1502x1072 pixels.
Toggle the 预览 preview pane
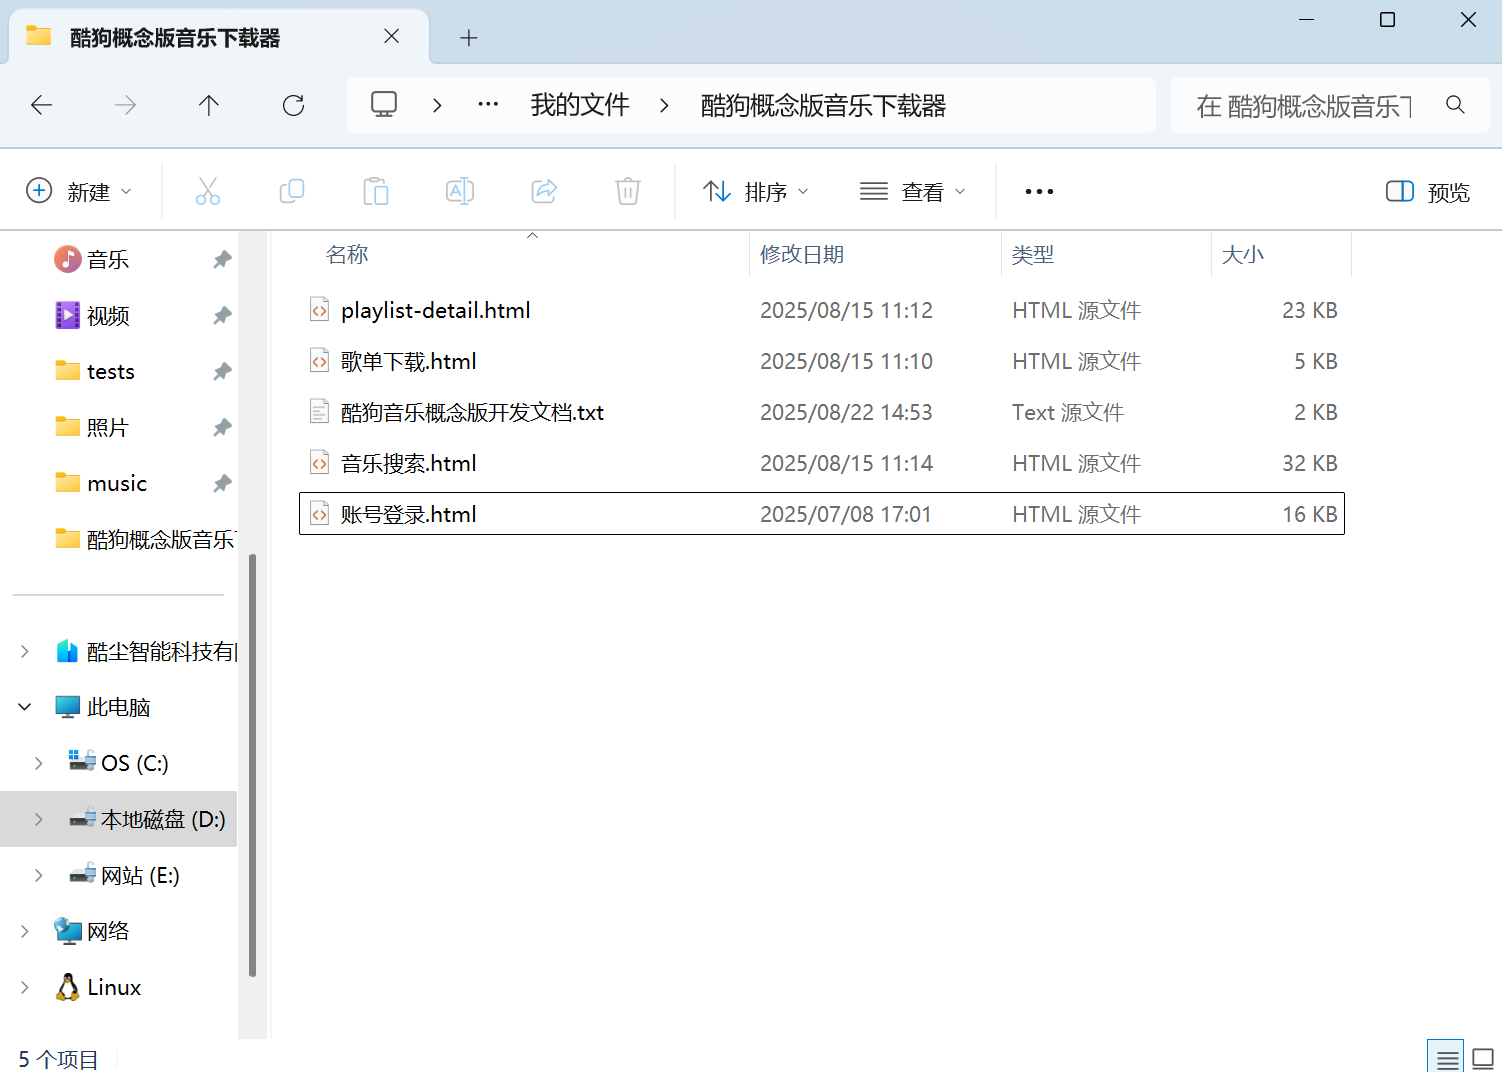(1427, 192)
